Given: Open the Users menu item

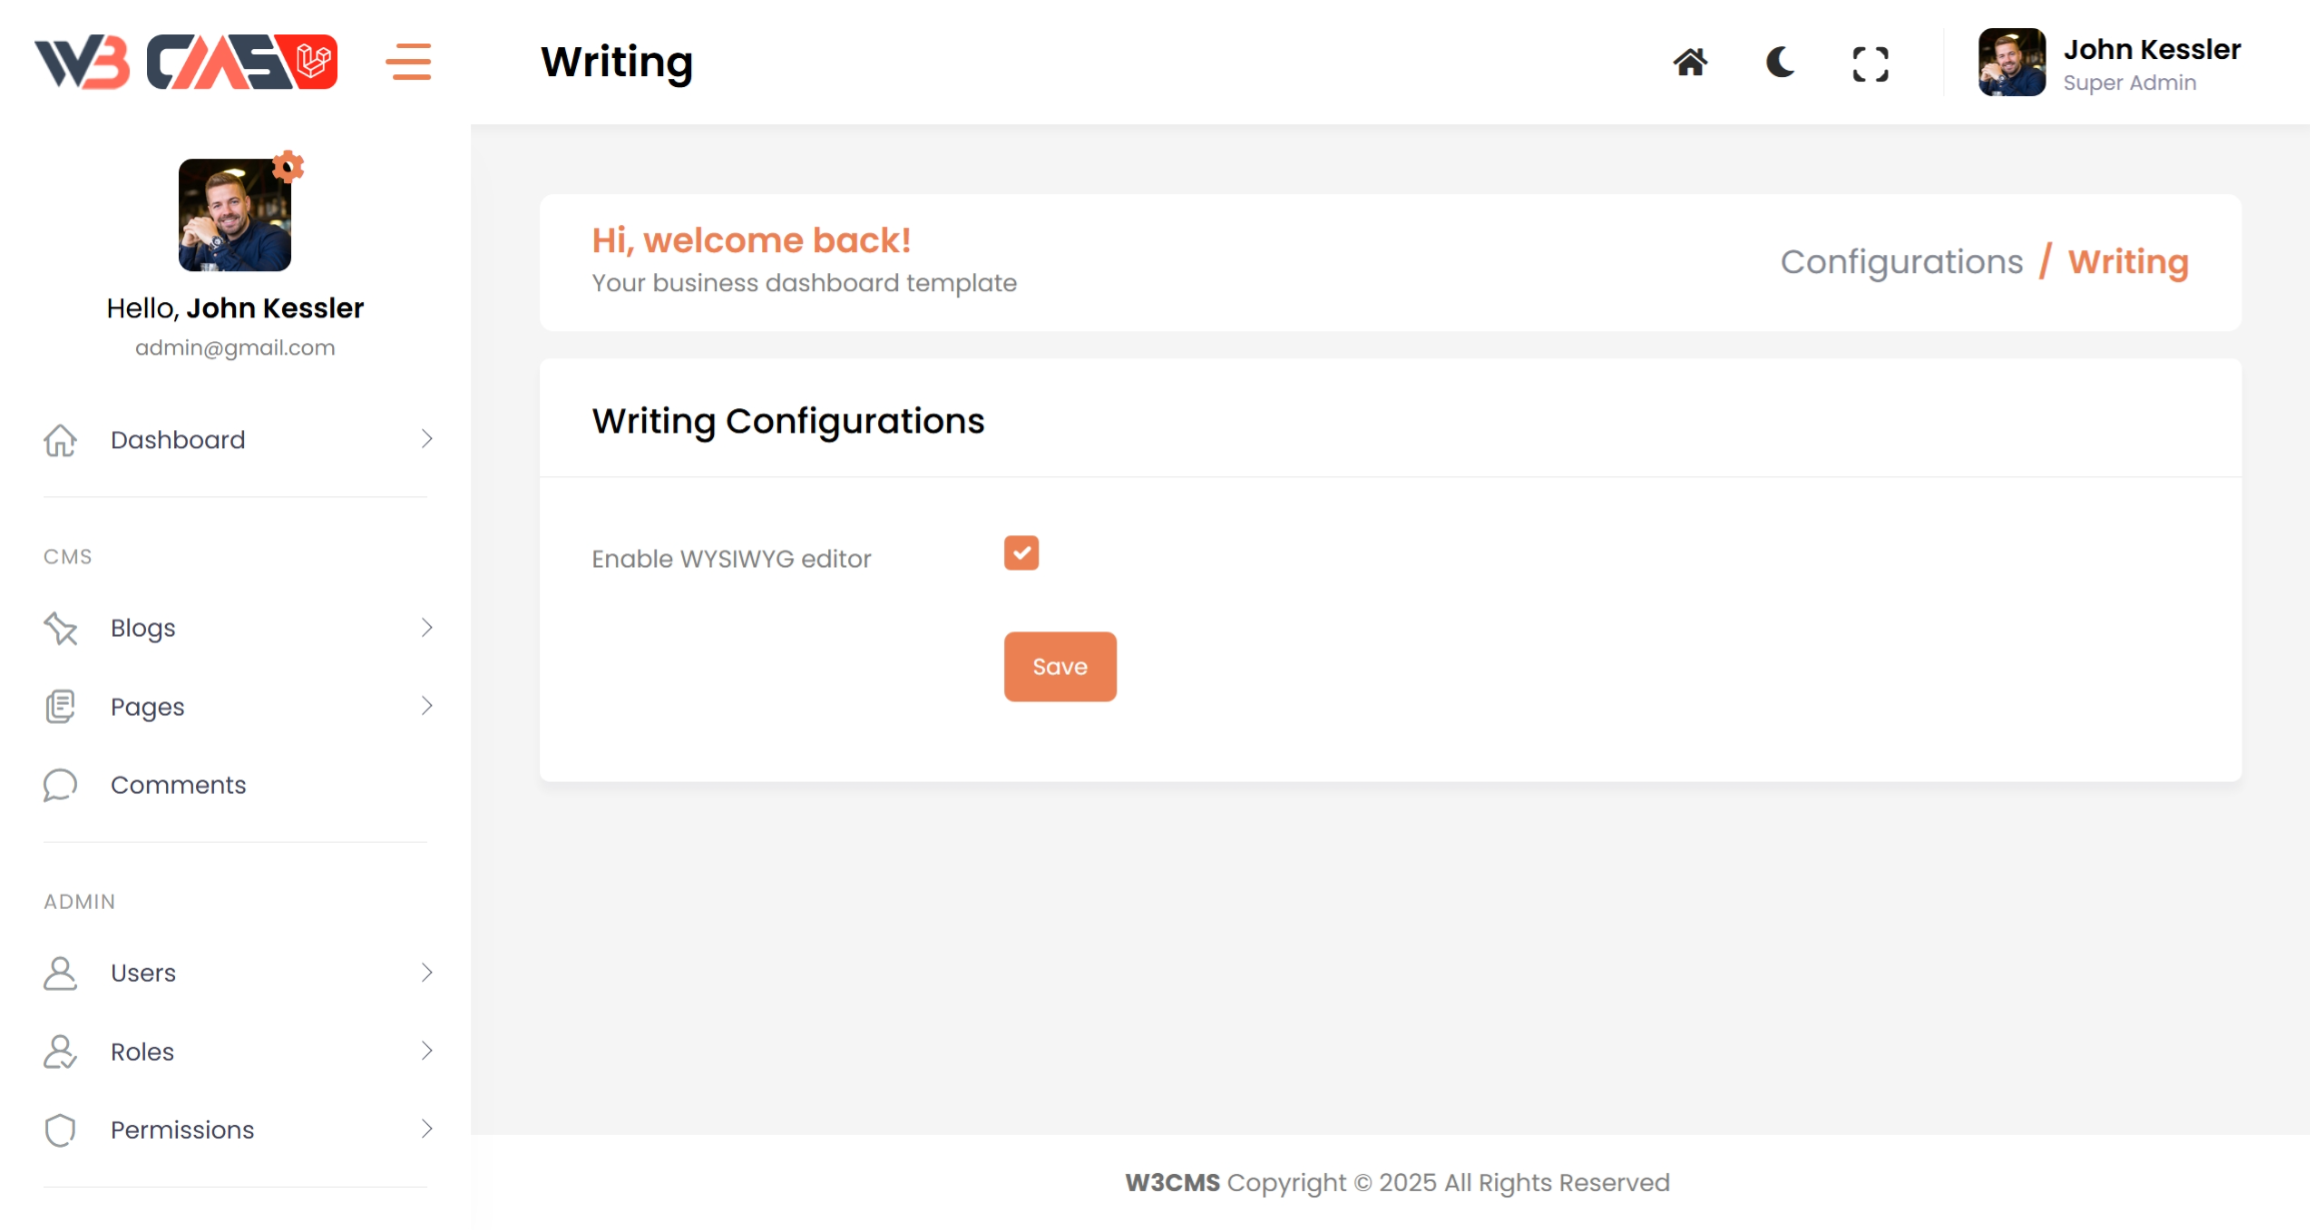Looking at the screenshot, I should coord(143,973).
